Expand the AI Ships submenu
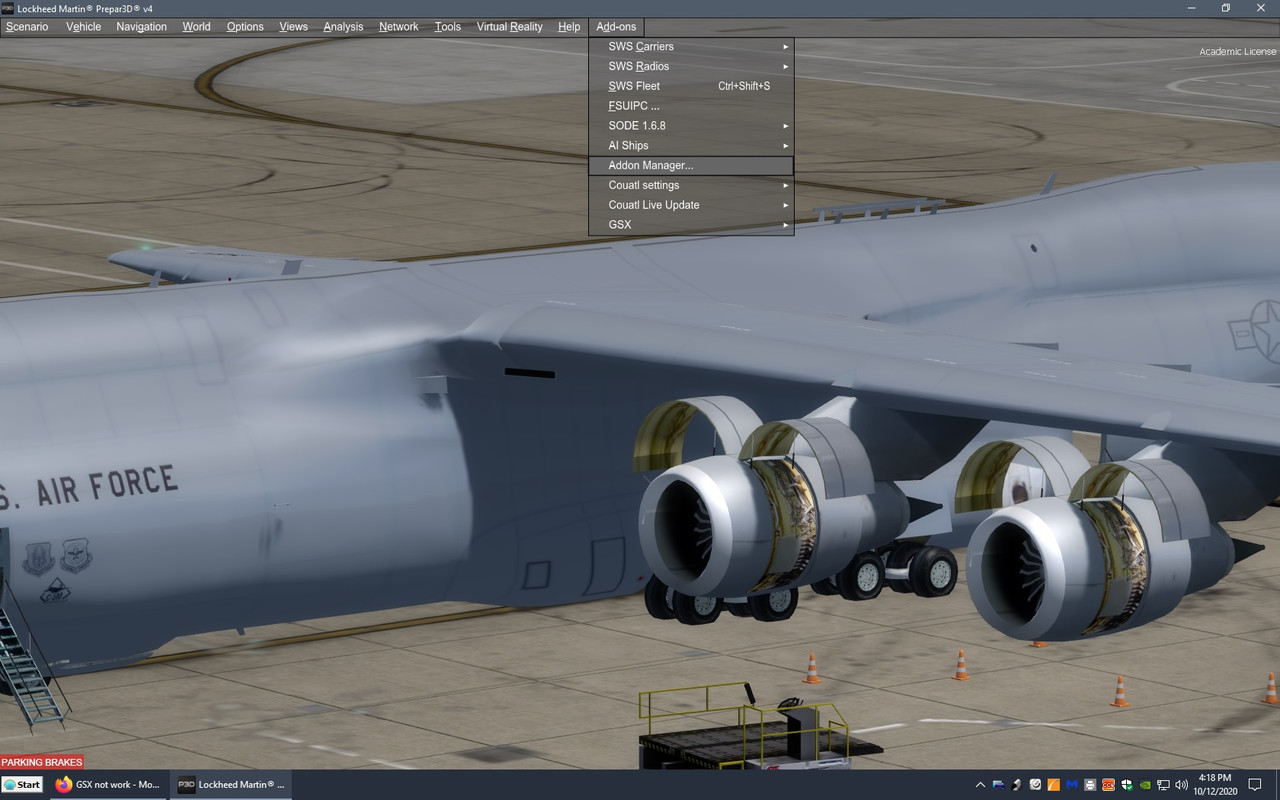 [x=691, y=146]
